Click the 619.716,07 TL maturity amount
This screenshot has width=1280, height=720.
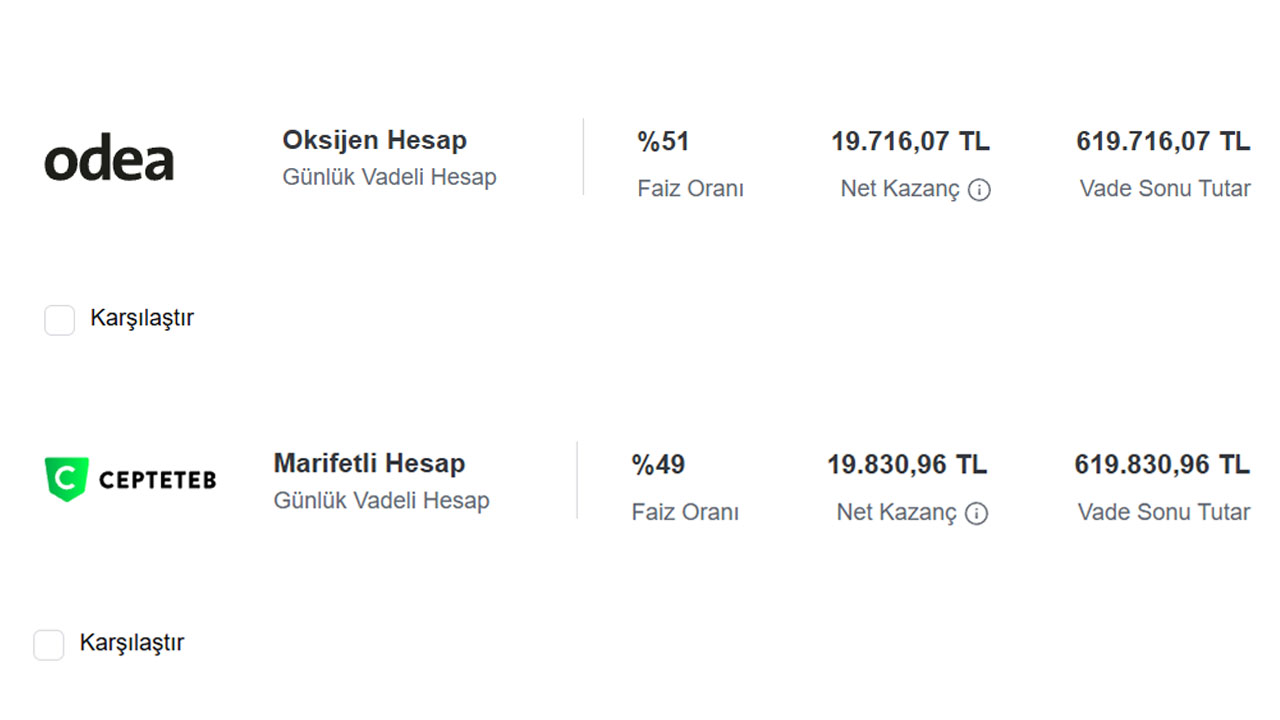click(1163, 142)
